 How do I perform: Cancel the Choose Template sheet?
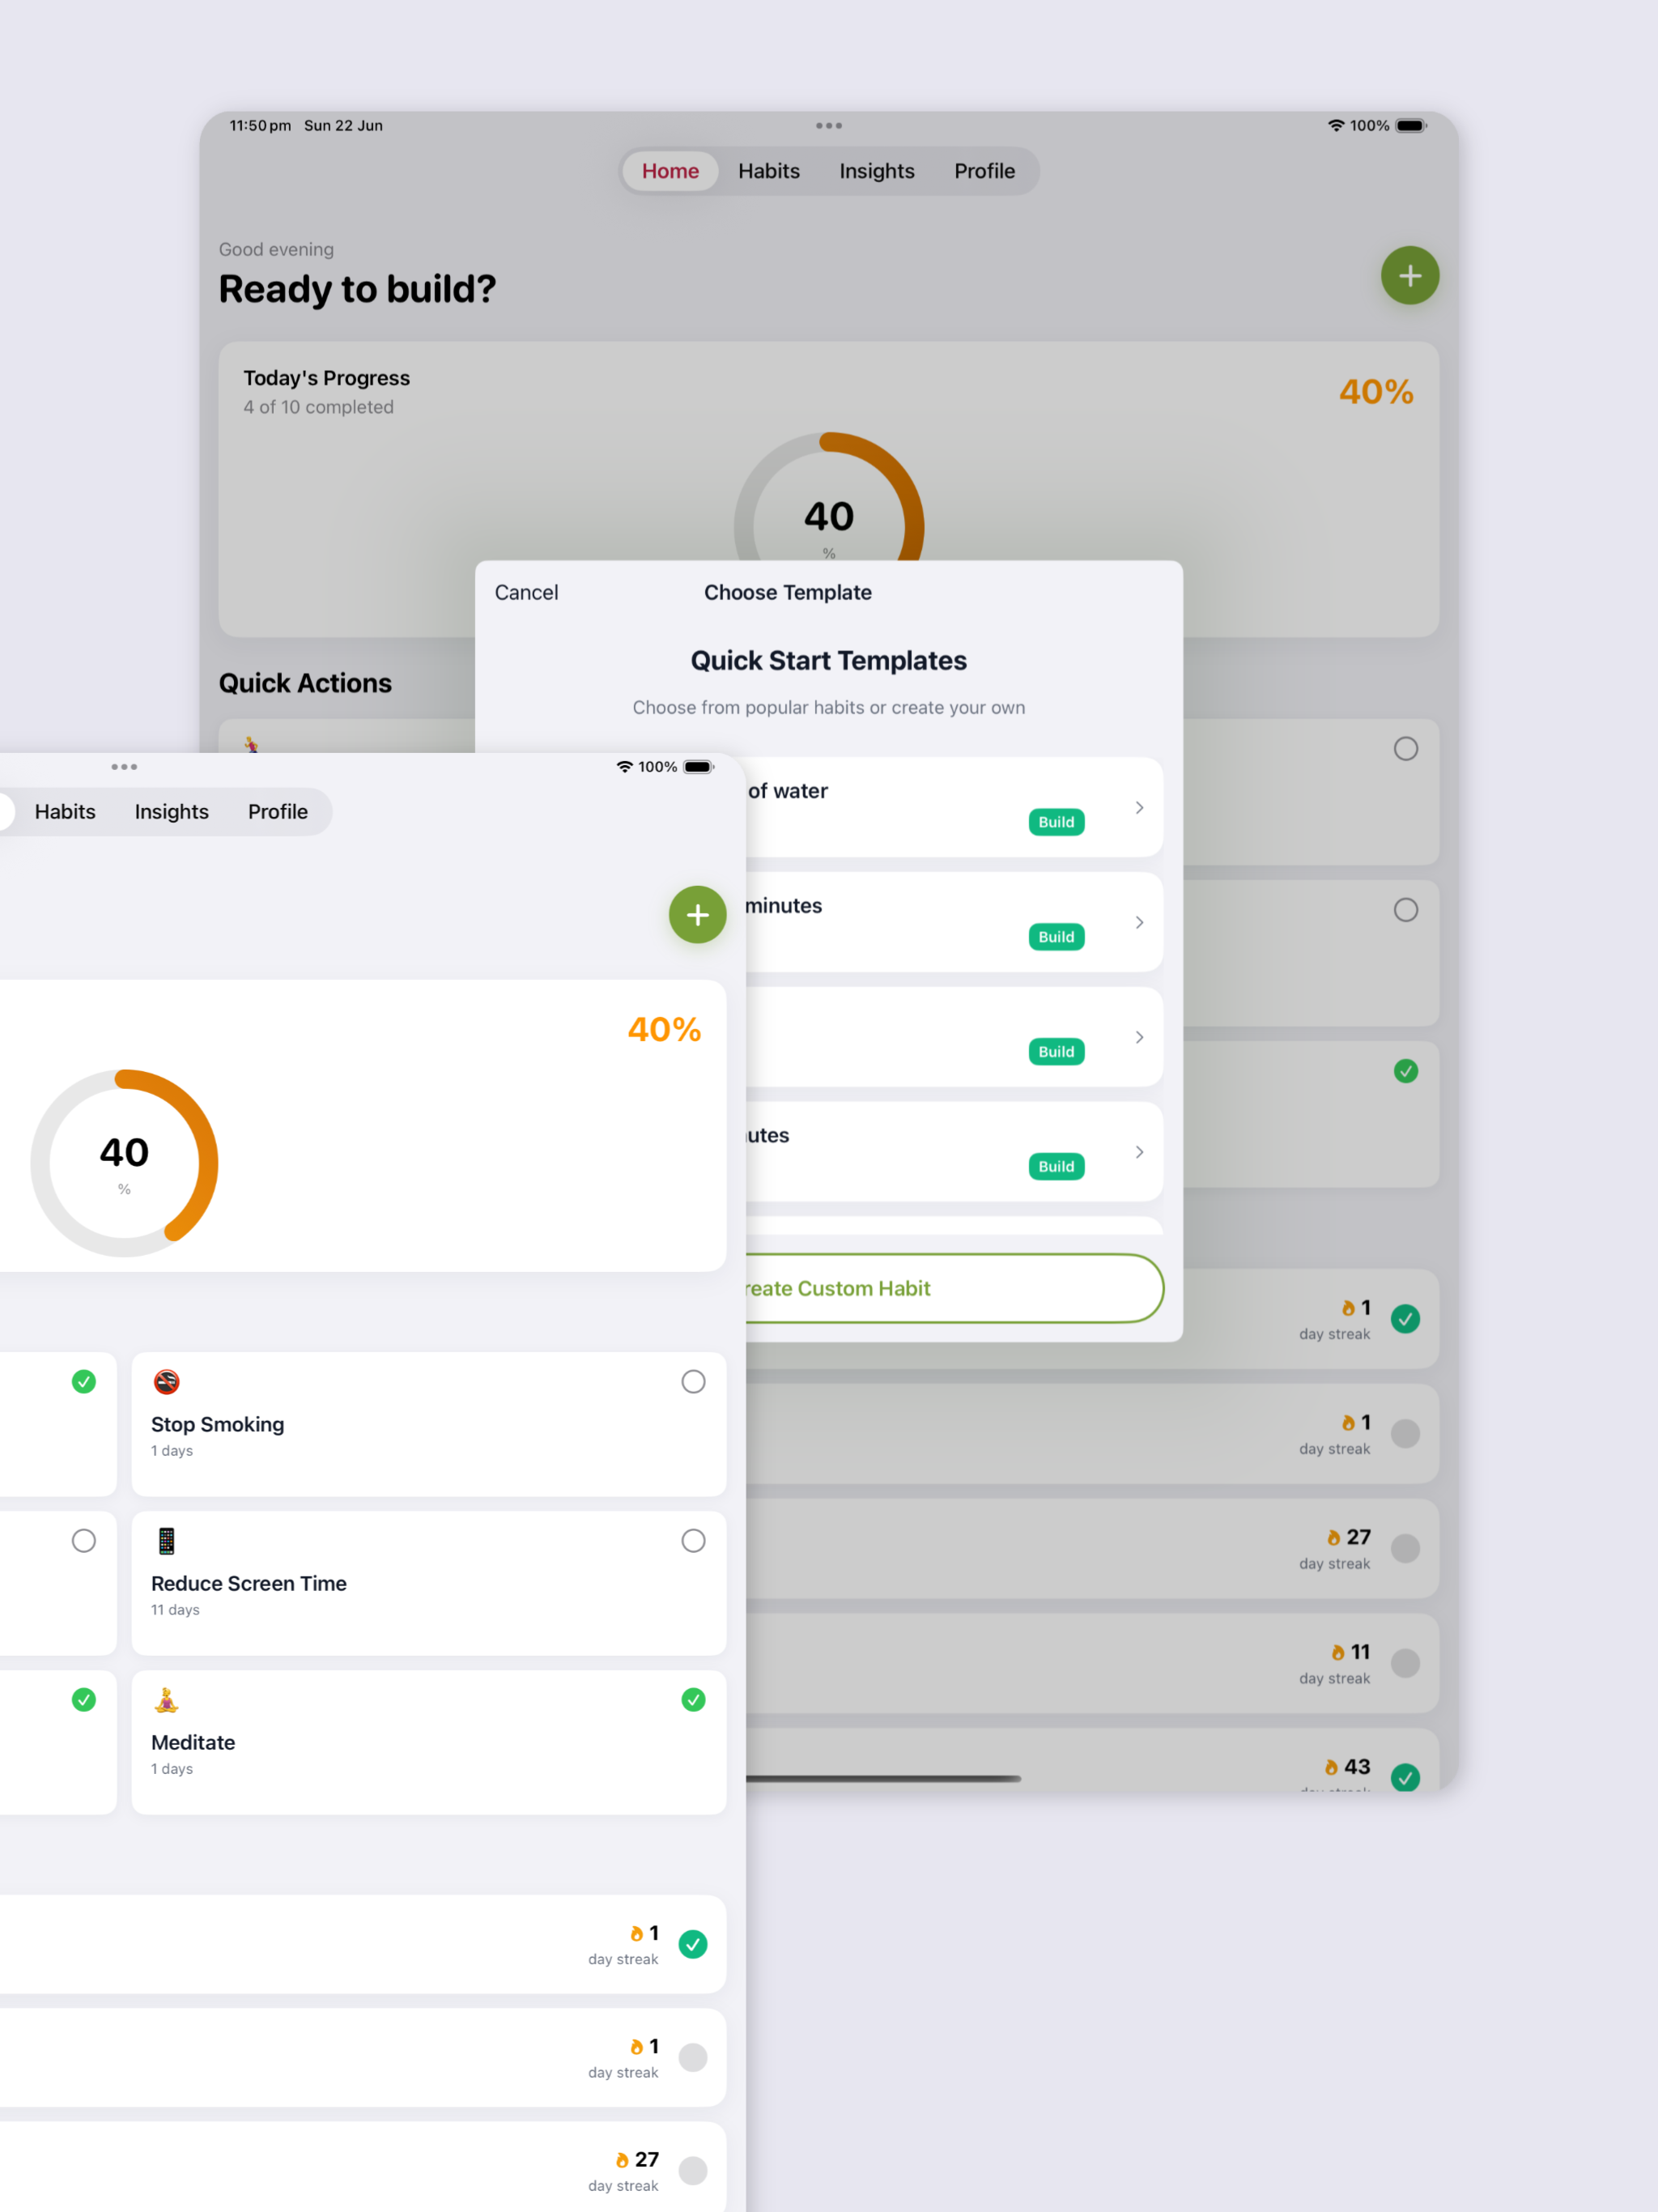[526, 592]
